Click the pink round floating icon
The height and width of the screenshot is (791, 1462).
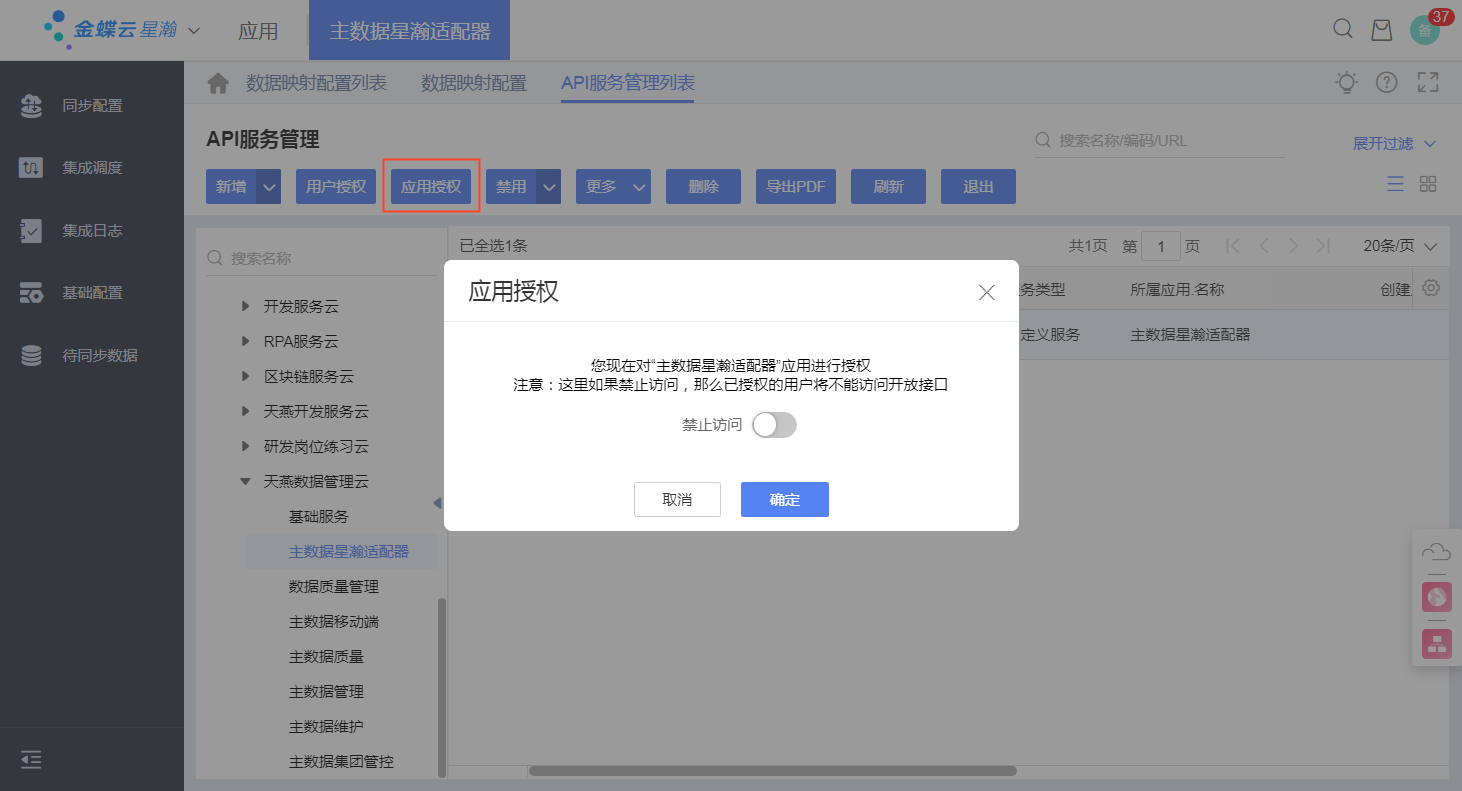(x=1437, y=597)
